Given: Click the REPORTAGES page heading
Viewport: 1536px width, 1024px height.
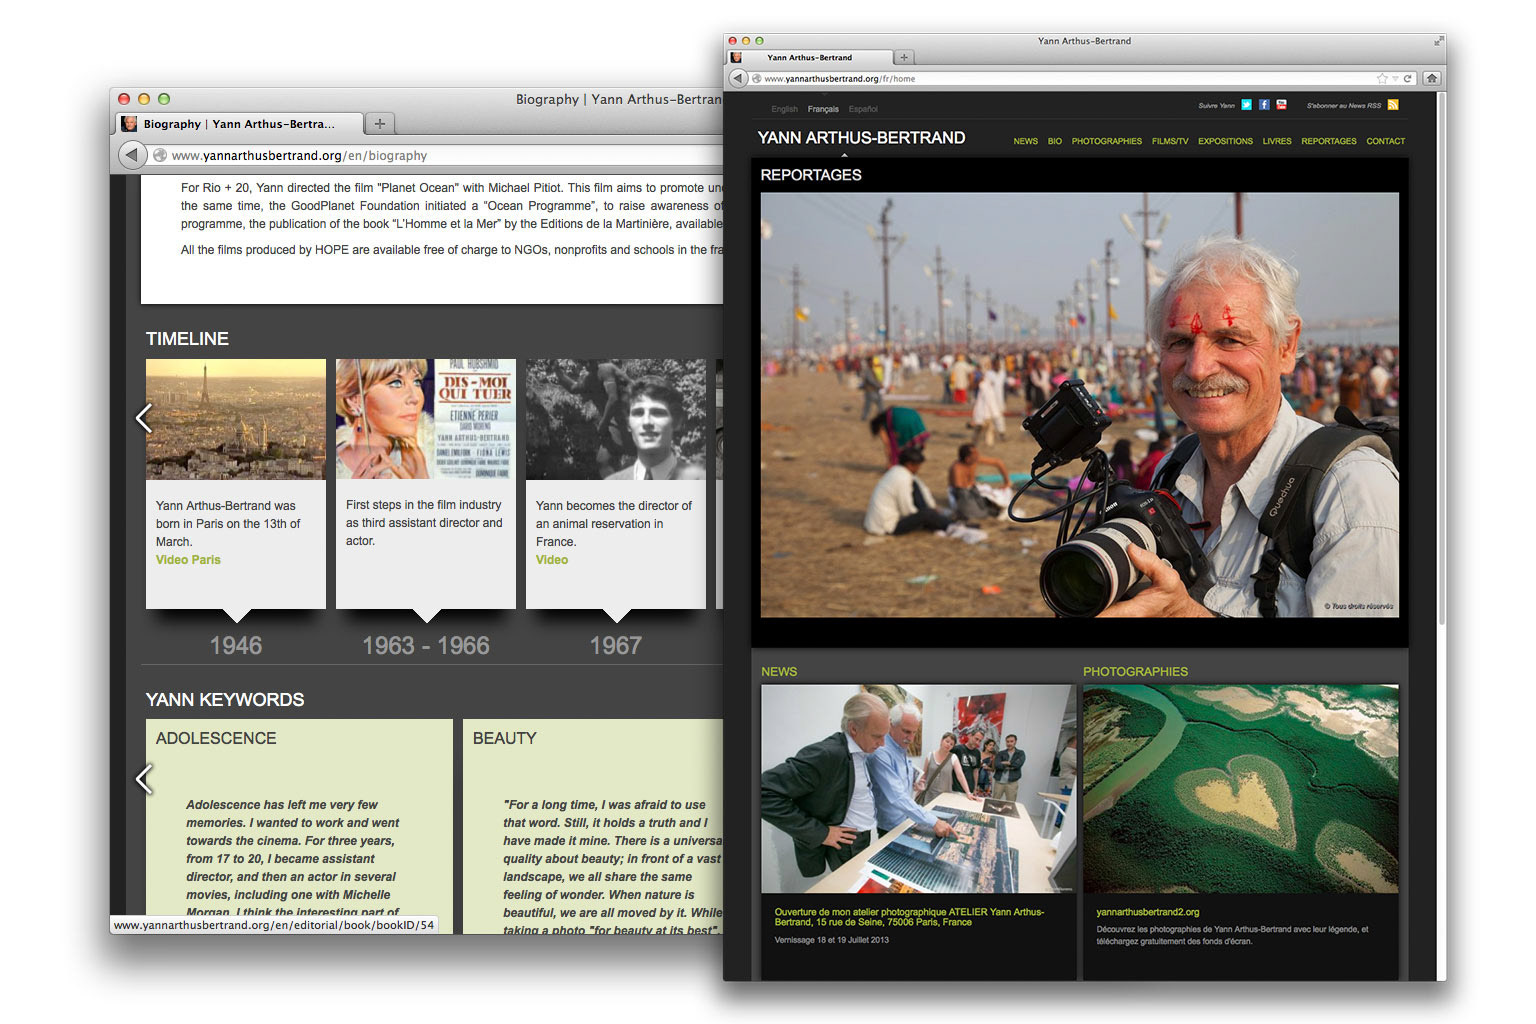Looking at the screenshot, I should pos(811,175).
